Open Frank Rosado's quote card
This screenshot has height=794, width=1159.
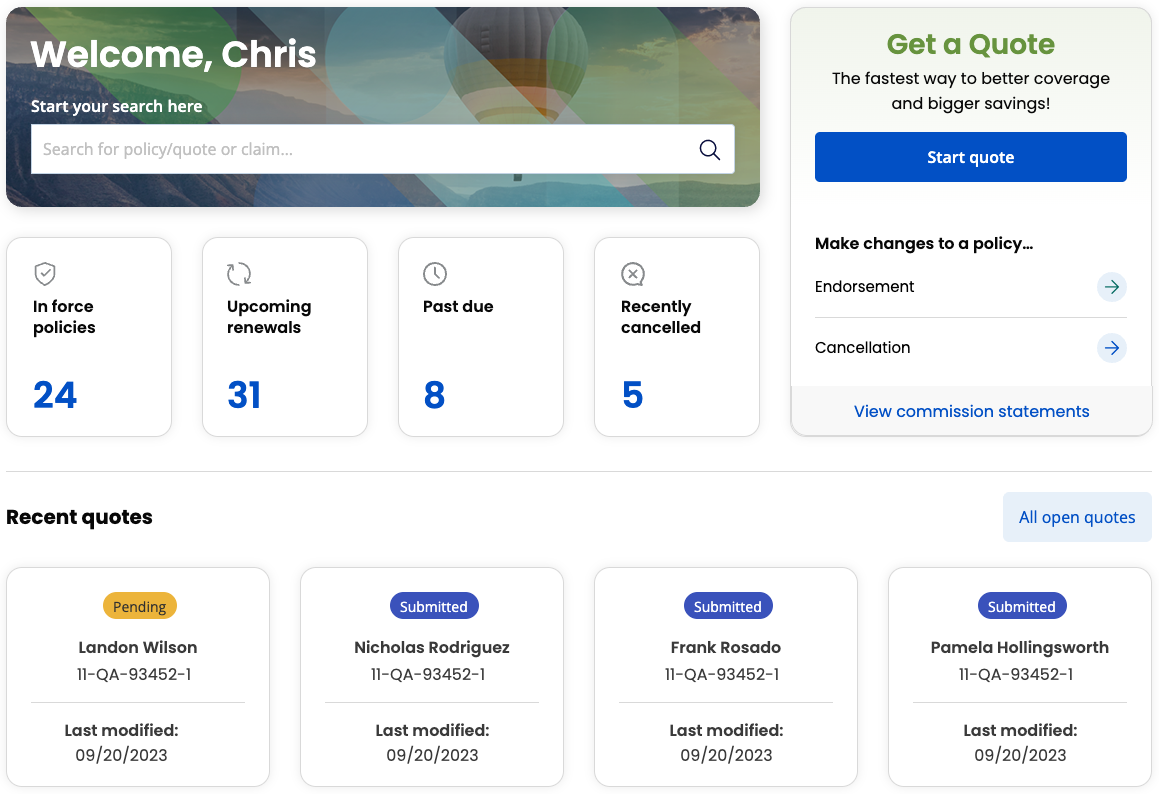click(x=726, y=677)
